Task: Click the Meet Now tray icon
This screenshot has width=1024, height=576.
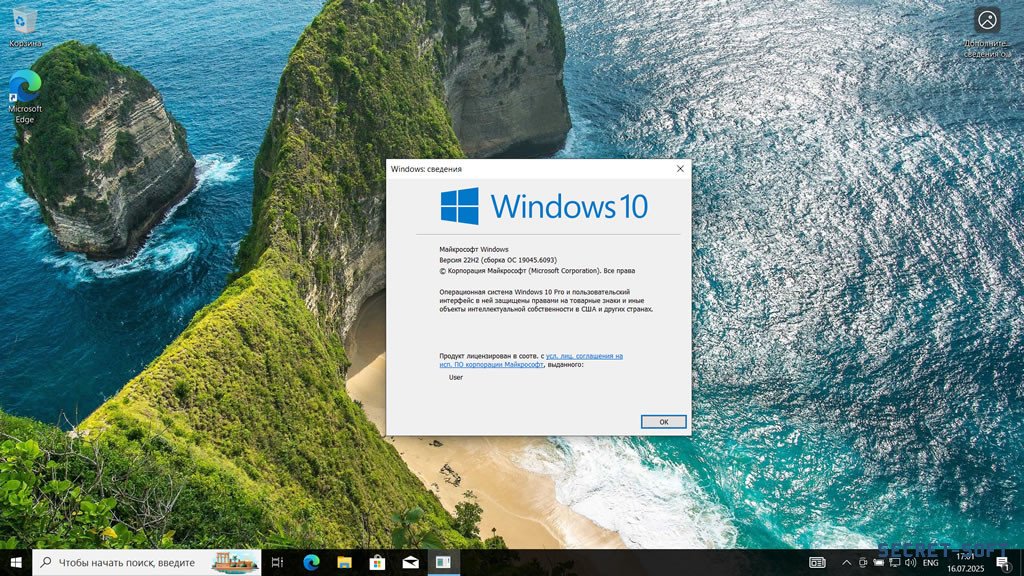Action: pos(863,562)
